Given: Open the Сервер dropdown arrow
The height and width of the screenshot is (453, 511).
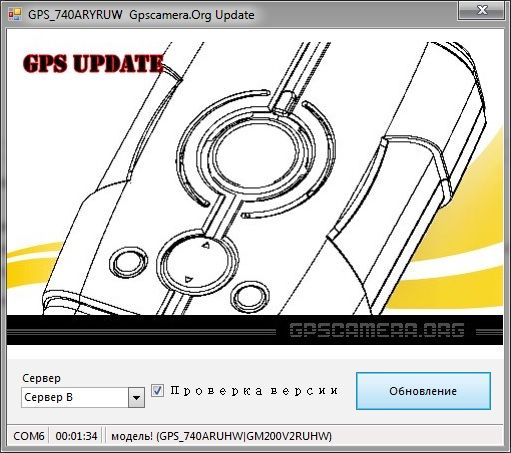Looking at the screenshot, I should [x=136, y=397].
